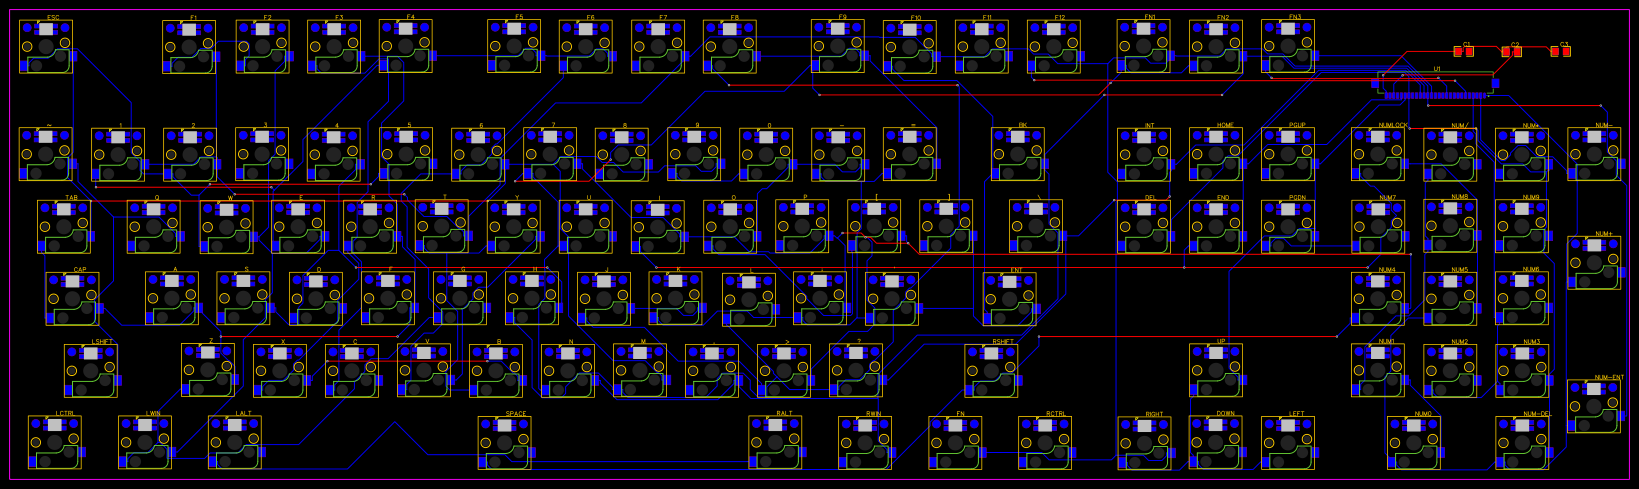Select the LWIN key footprint
The image size is (1639, 489).
[x=145, y=443]
